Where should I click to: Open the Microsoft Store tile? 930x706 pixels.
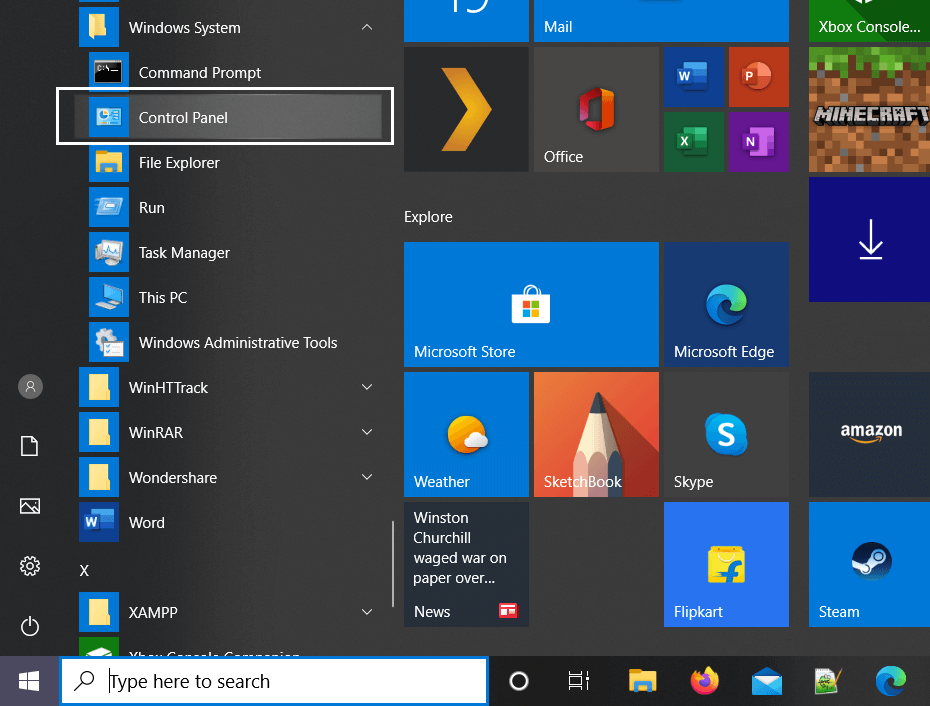[530, 305]
